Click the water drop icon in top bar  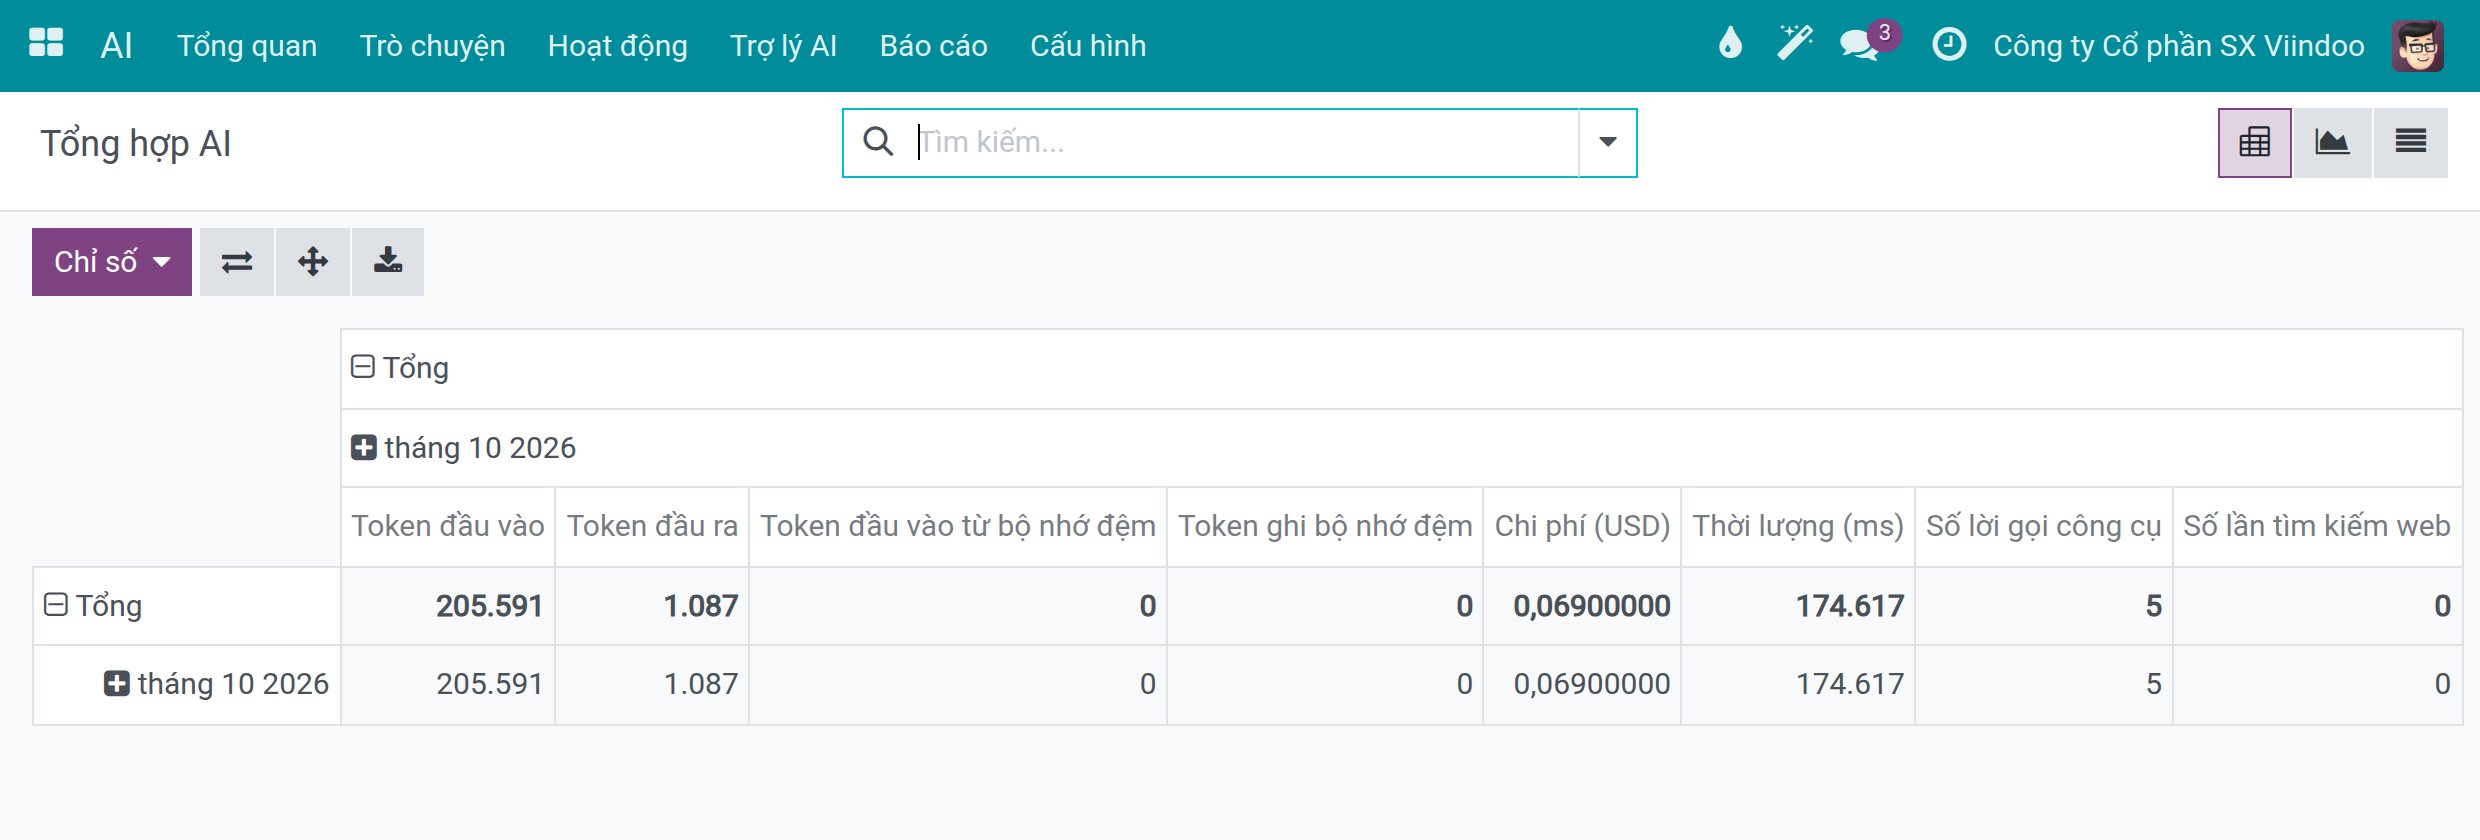click(1730, 44)
